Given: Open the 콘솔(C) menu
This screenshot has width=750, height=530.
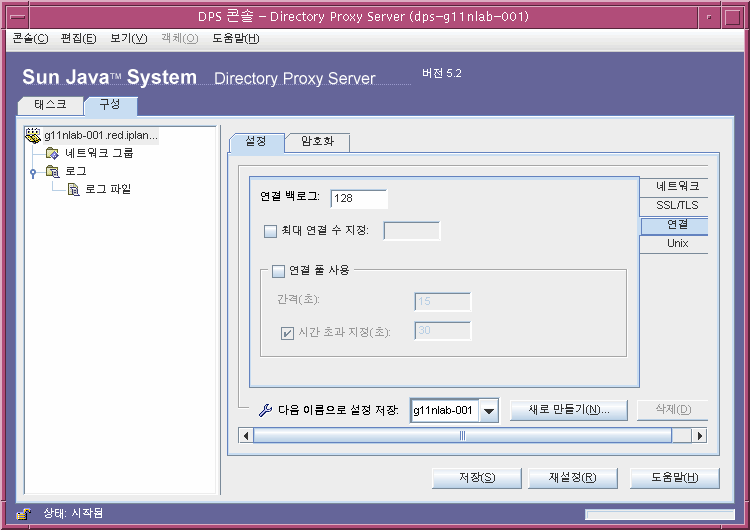Looking at the screenshot, I should (30, 39).
